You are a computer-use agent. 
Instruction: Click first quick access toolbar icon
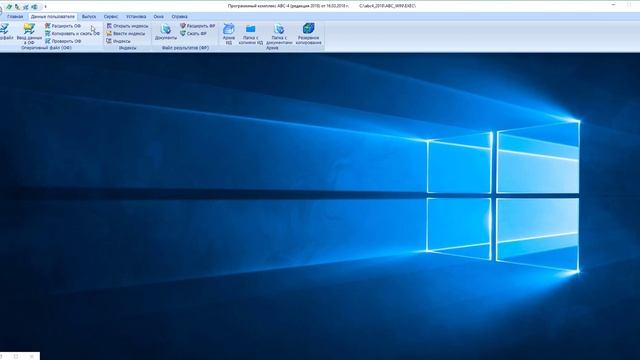tap(9, 7)
